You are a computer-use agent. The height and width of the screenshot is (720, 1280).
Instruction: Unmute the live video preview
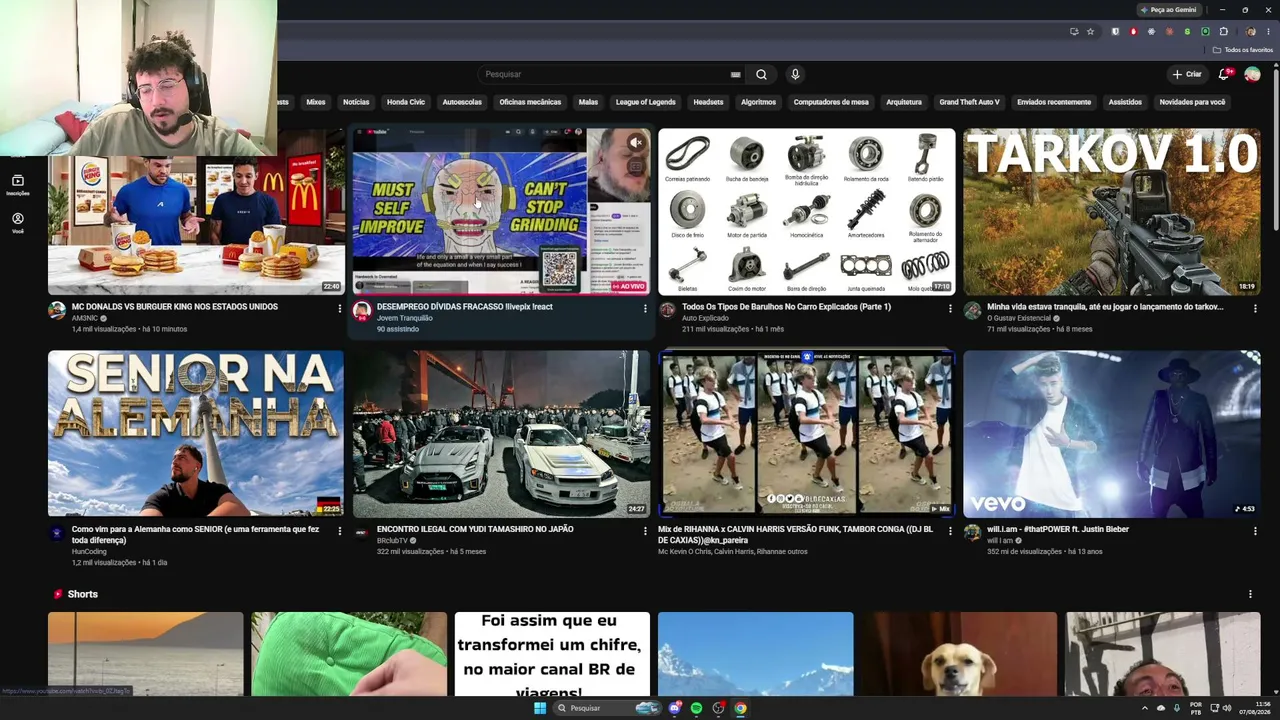point(635,143)
